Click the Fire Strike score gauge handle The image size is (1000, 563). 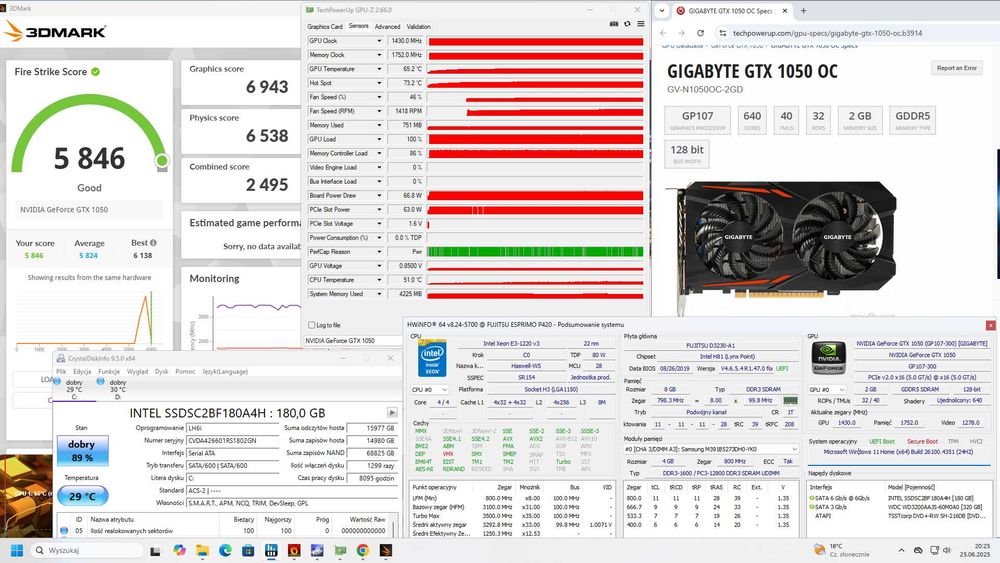pos(162,161)
